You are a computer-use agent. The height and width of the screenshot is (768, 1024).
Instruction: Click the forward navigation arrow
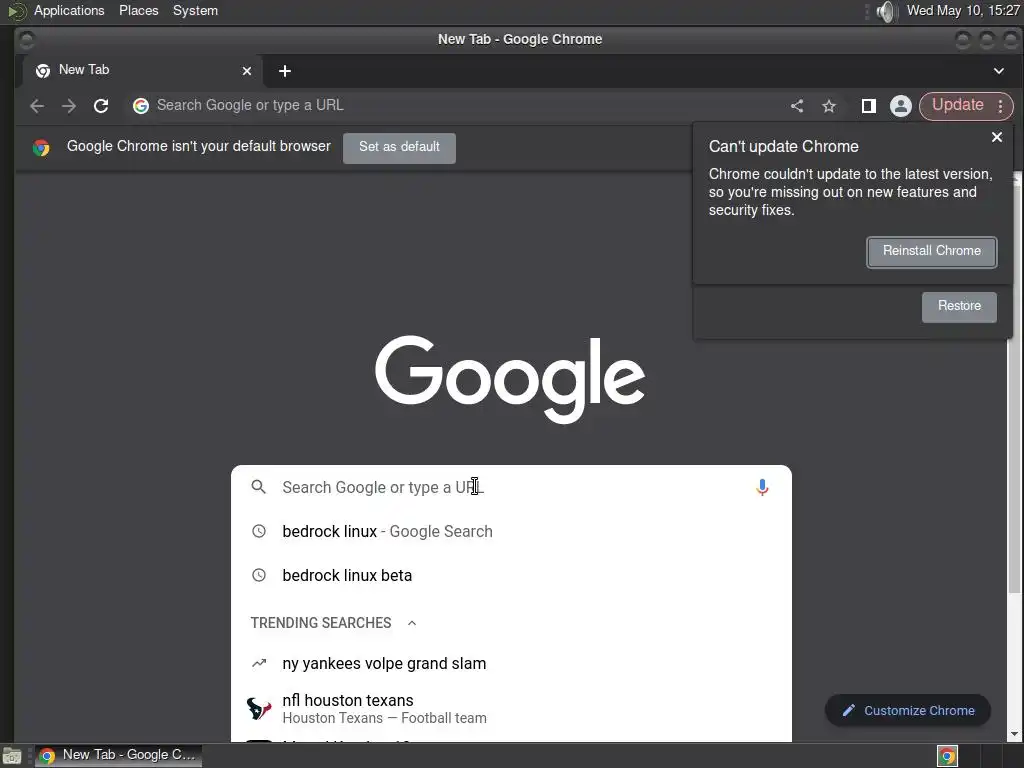(x=69, y=106)
